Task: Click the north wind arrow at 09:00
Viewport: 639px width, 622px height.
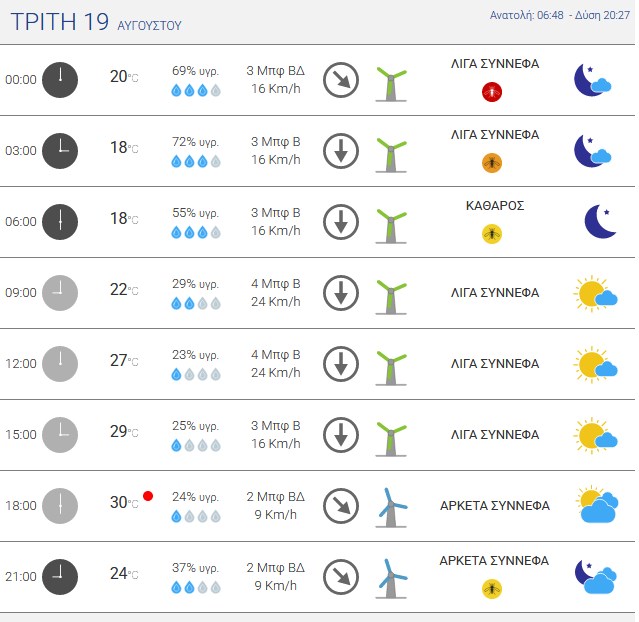Action: [x=341, y=293]
